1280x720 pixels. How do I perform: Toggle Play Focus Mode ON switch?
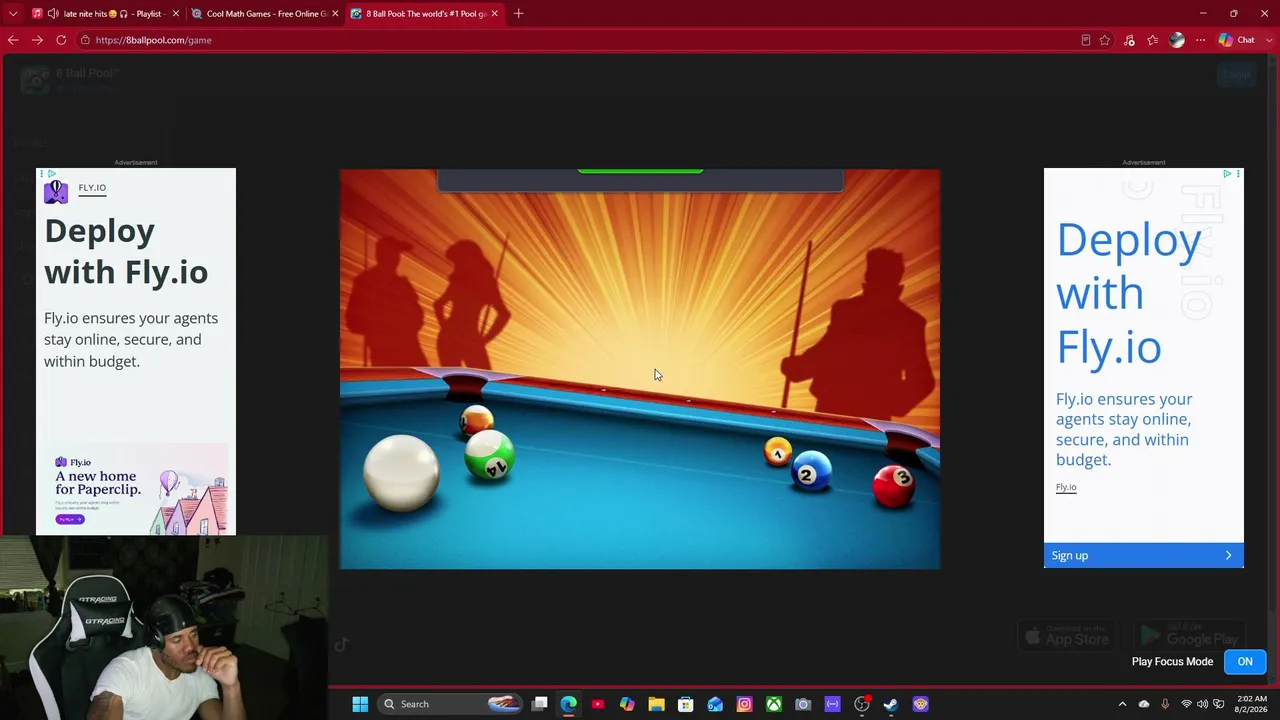[1245, 662]
